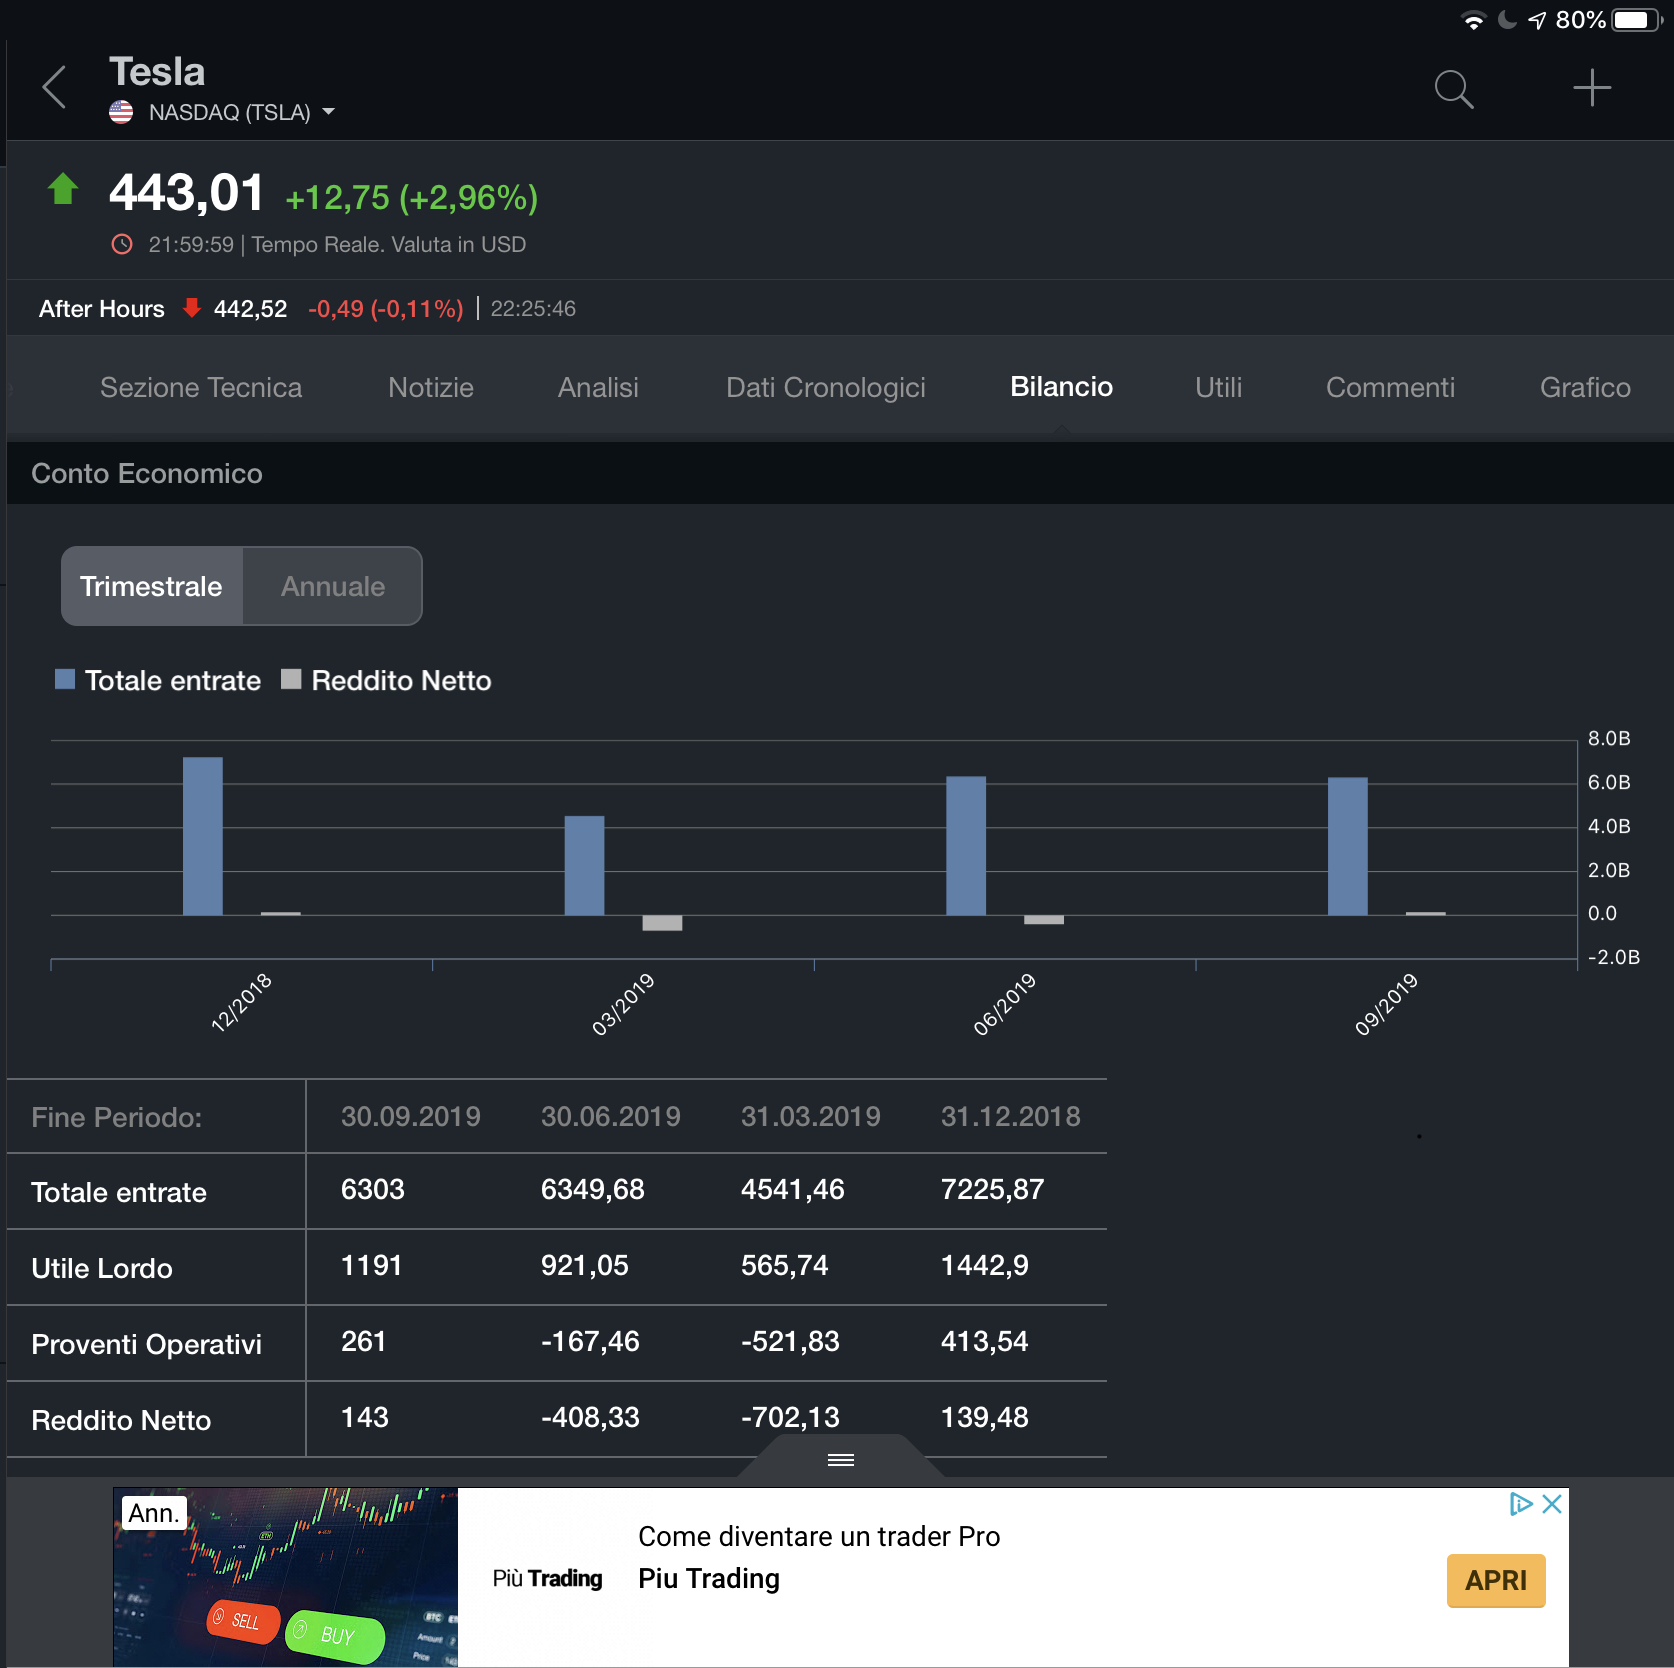The height and width of the screenshot is (1668, 1674).
Task: Tap the pull-up handle with three lines
Action: pyautogui.click(x=841, y=1459)
